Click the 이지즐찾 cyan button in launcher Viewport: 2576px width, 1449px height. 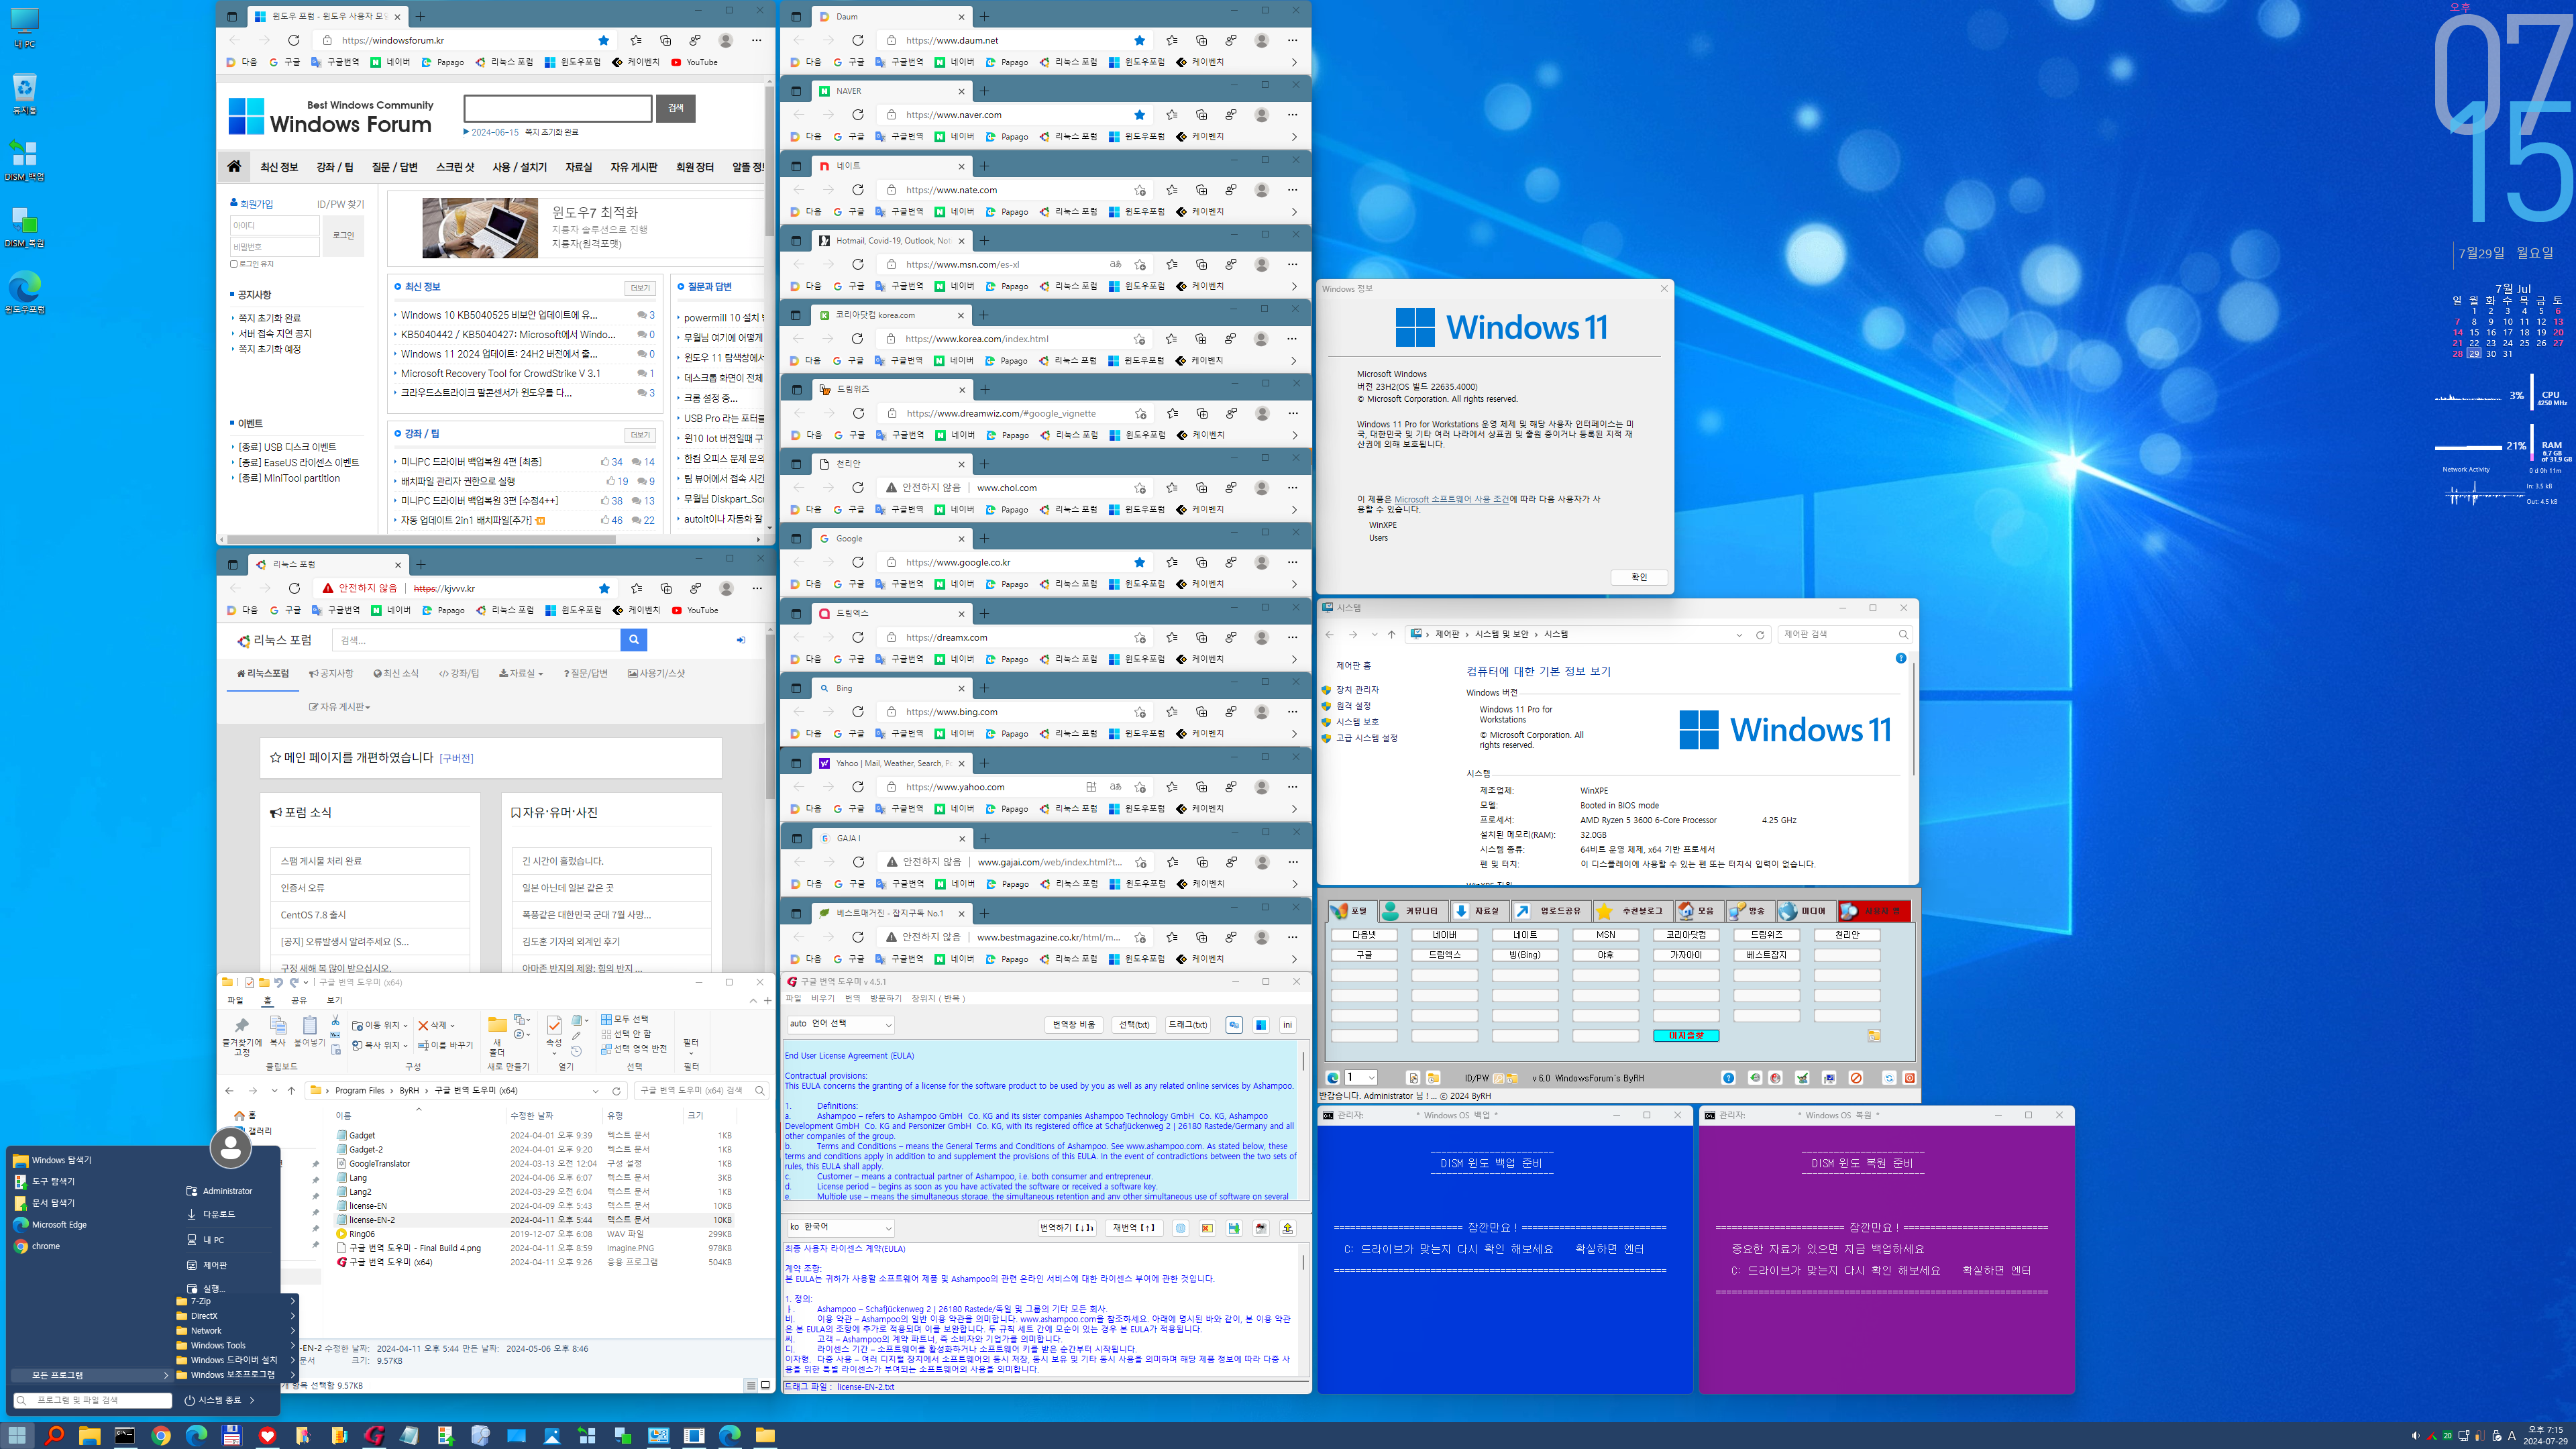click(x=1686, y=1036)
